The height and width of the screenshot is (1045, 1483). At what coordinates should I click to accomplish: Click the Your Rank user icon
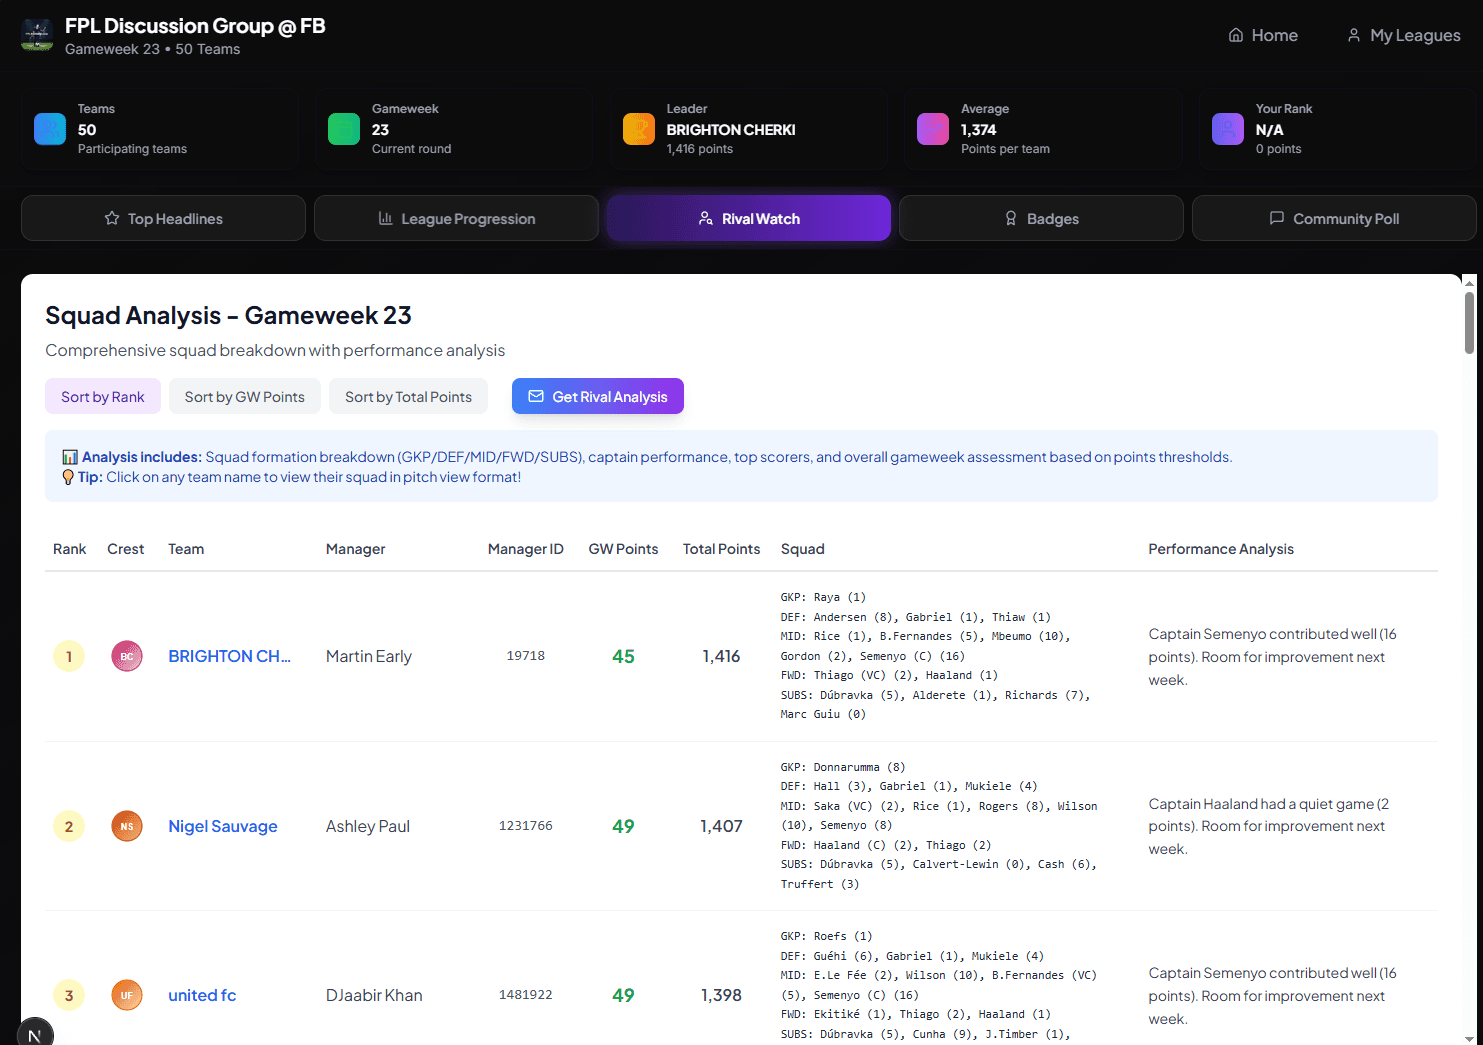click(x=1228, y=129)
